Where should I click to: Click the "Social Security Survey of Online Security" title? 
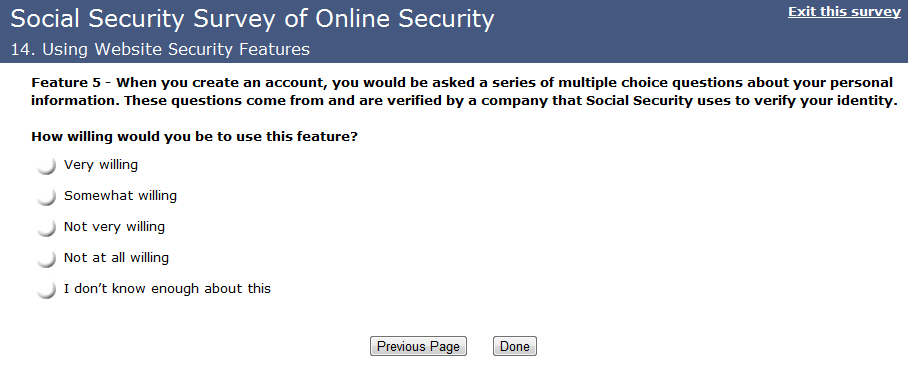coord(252,19)
